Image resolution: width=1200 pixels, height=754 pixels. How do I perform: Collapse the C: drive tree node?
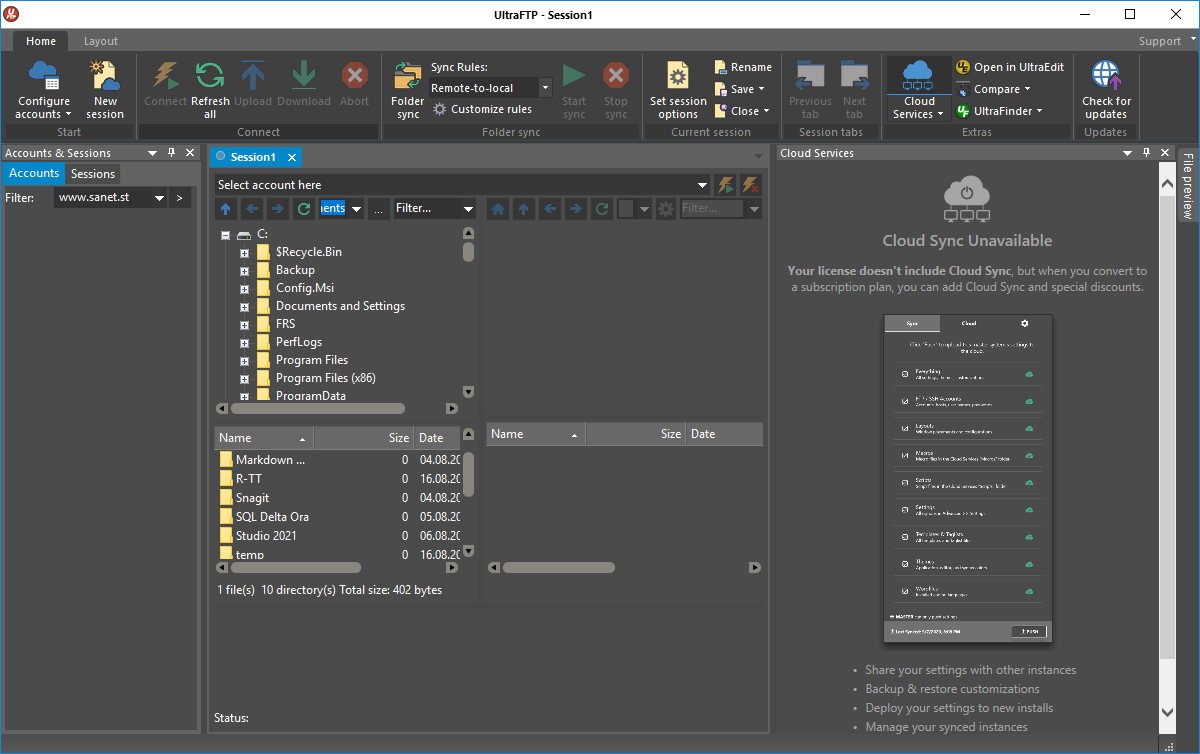coord(226,234)
